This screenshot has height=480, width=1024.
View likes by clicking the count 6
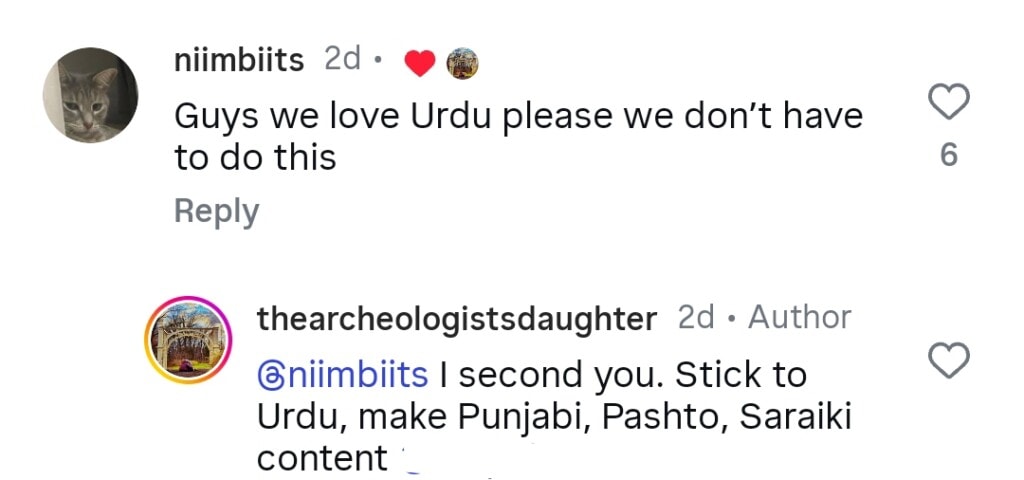949,156
